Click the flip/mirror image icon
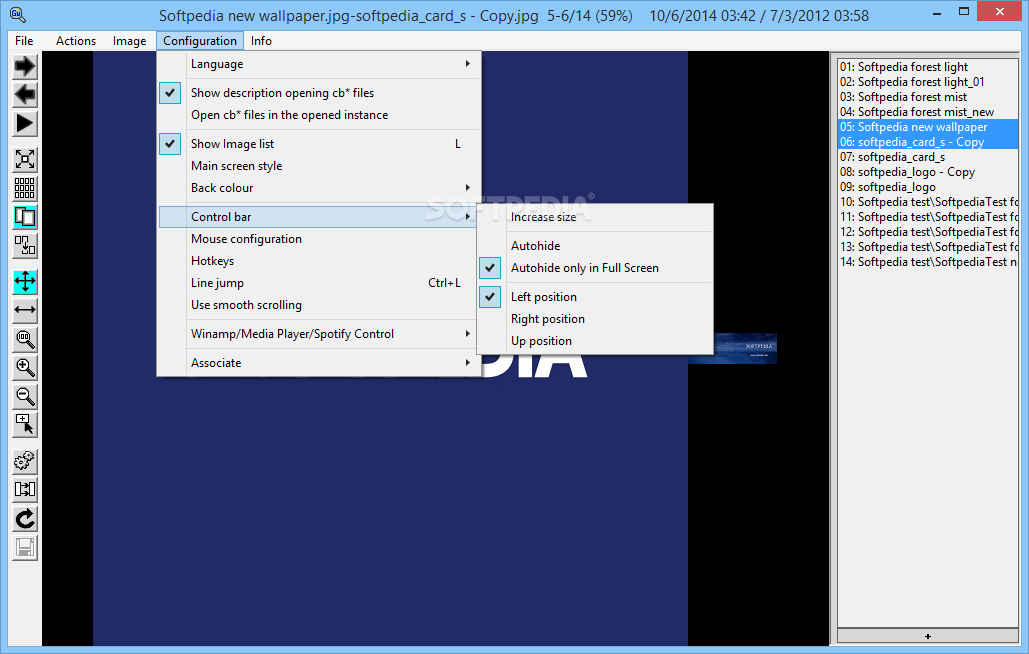The width and height of the screenshot is (1029, 654). (x=25, y=490)
